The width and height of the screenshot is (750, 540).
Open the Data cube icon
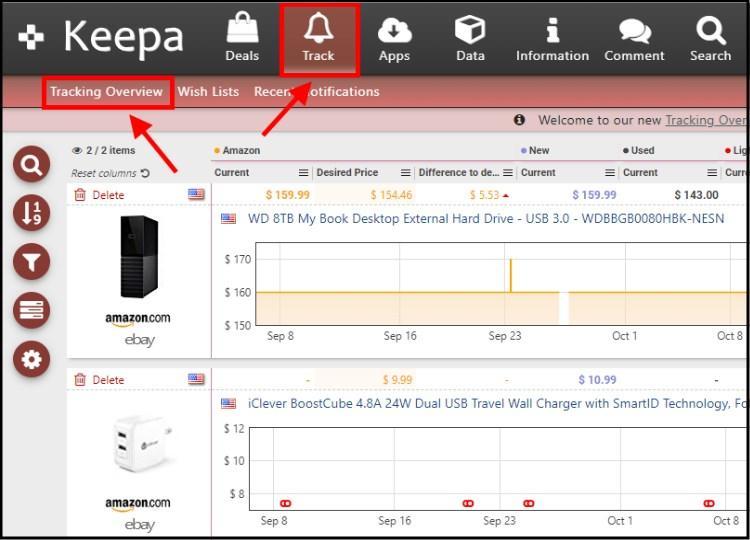click(470, 29)
